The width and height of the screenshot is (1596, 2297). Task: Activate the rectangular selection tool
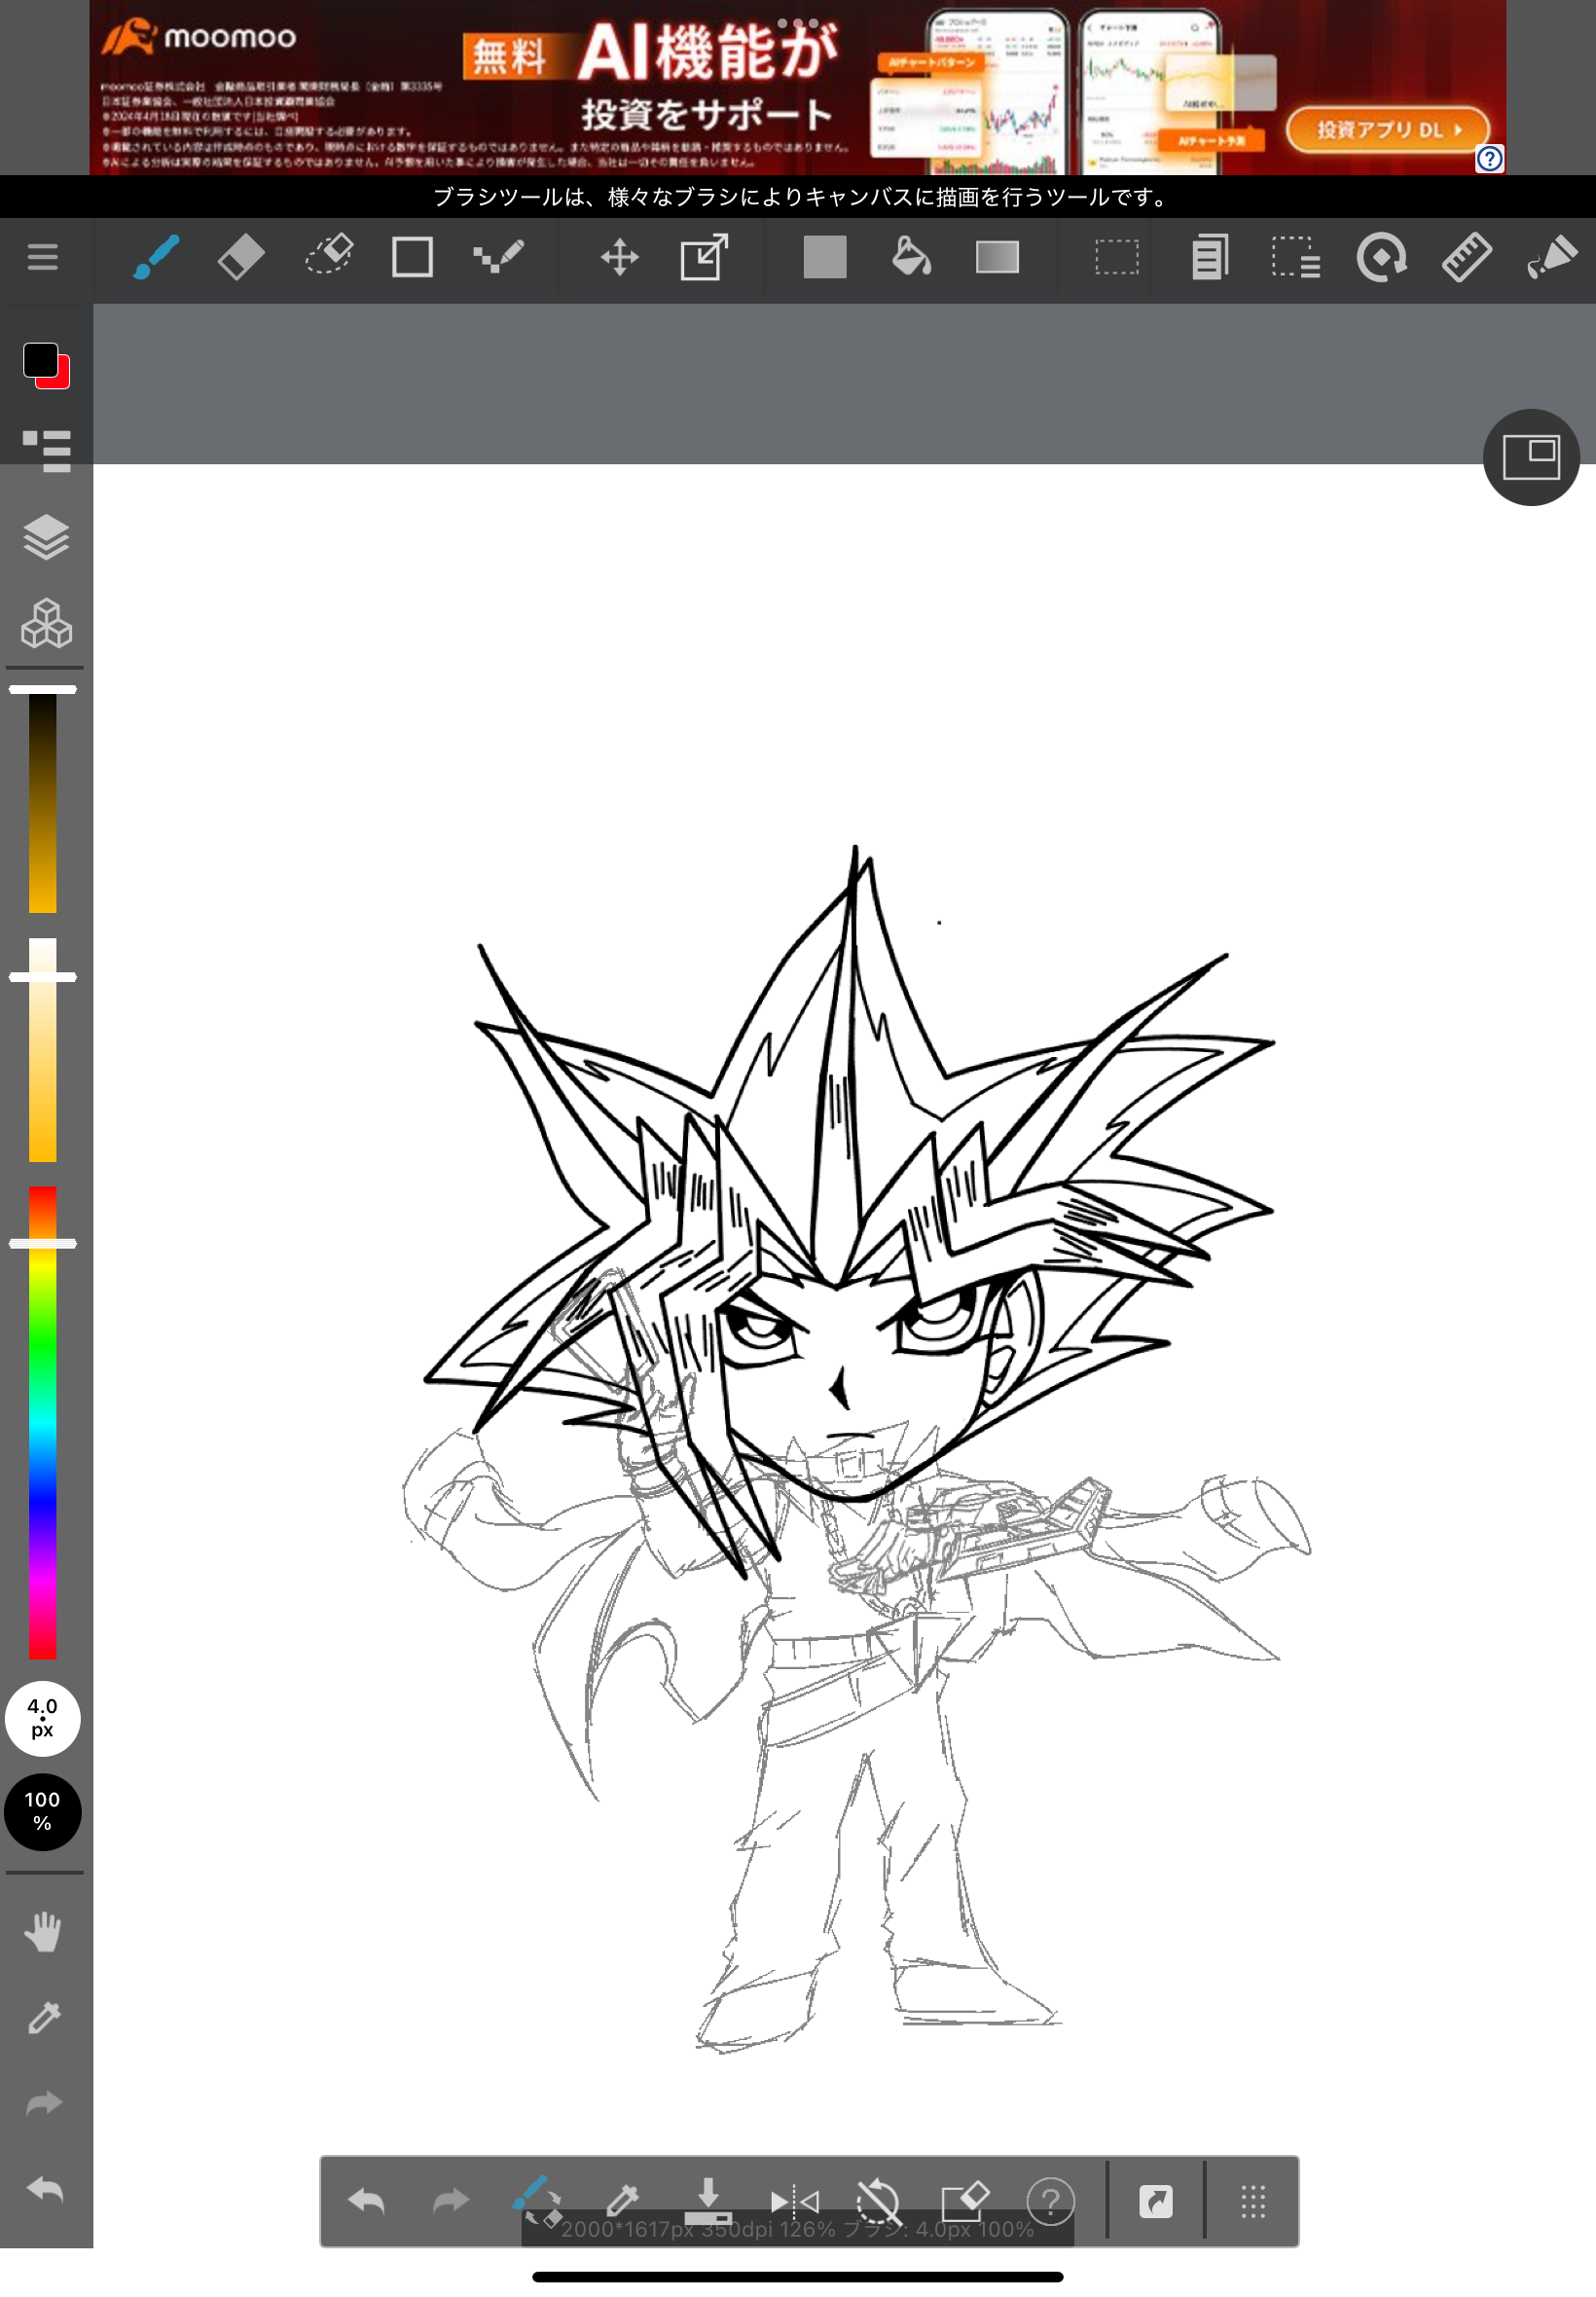(x=1116, y=257)
